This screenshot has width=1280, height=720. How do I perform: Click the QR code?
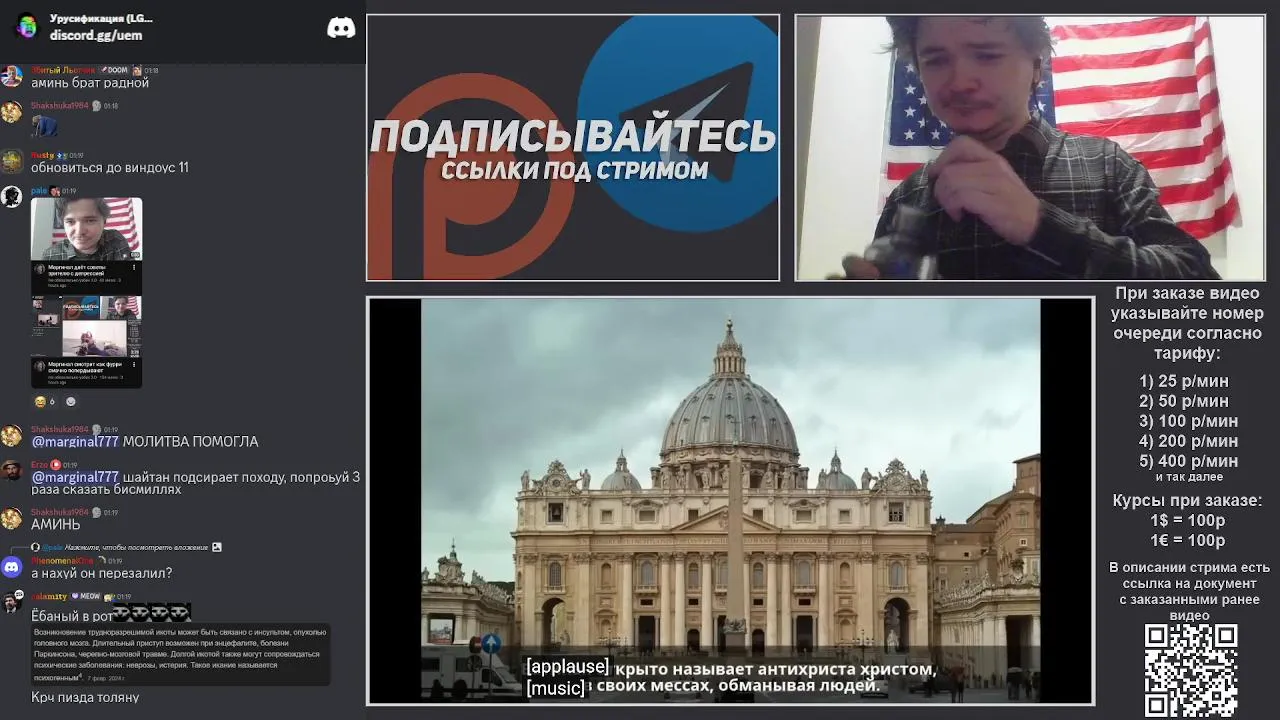coord(1191,671)
